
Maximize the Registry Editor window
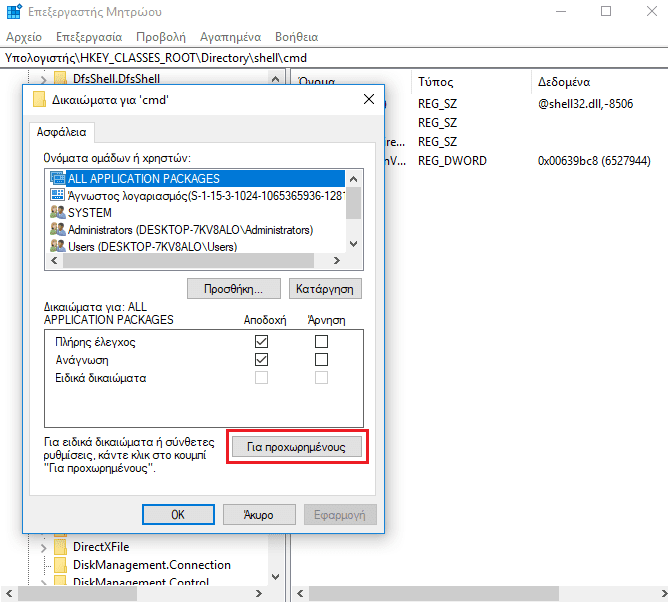click(x=606, y=12)
